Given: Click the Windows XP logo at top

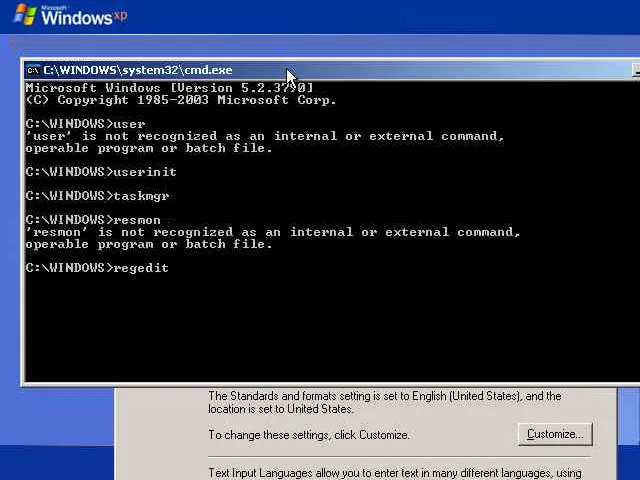Looking at the screenshot, I should tap(70, 15).
